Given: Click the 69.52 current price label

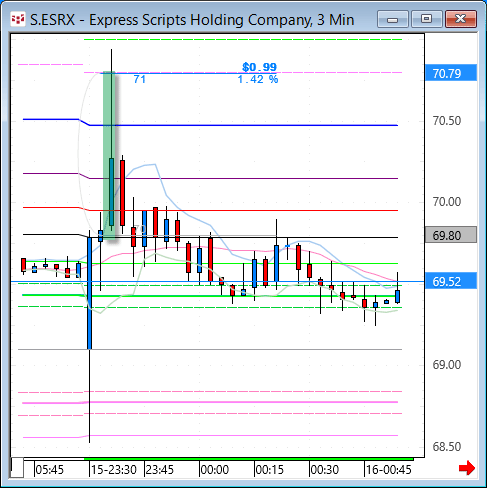Looking at the screenshot, I should [451, 281].
